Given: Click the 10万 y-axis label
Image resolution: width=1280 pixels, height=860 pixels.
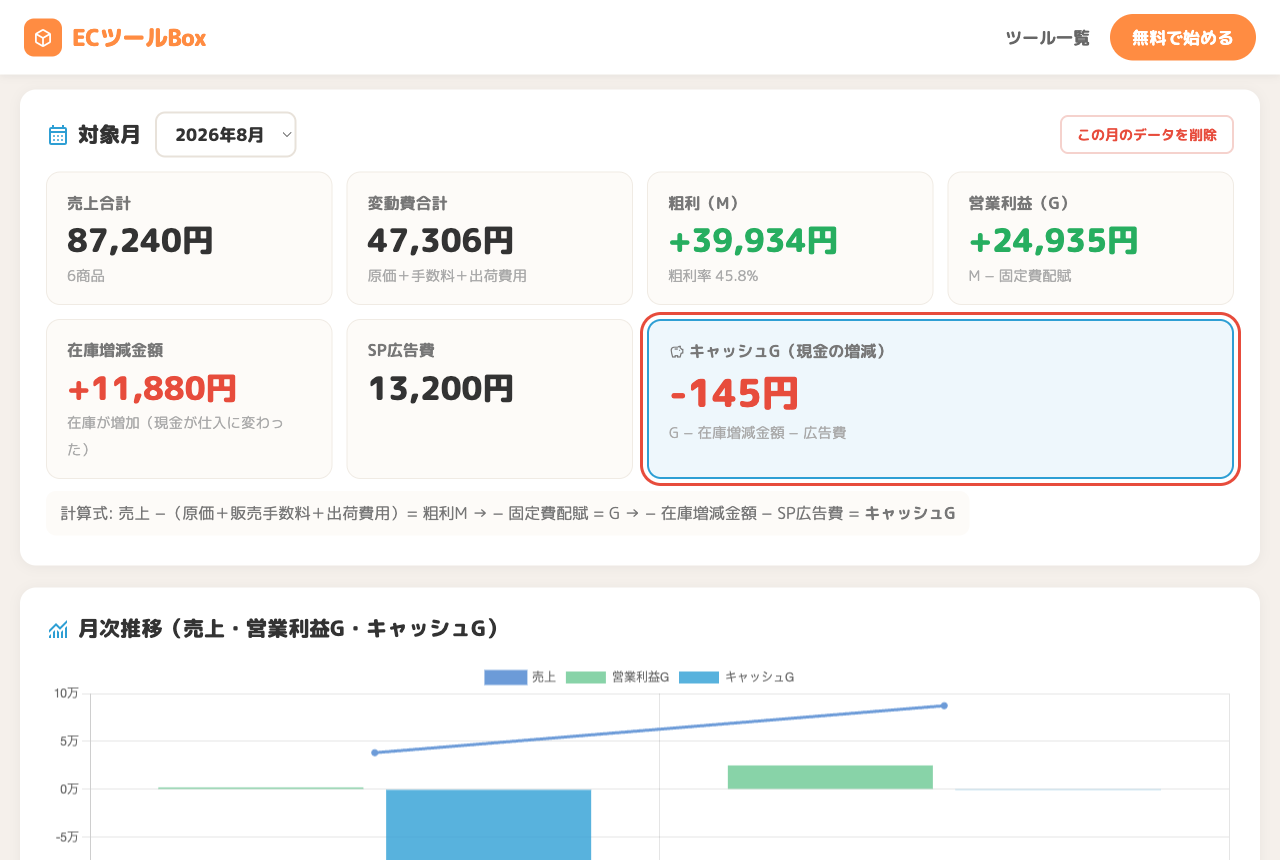Looking at the screenshot, I should pyautogui.click(x=66, y=693).
